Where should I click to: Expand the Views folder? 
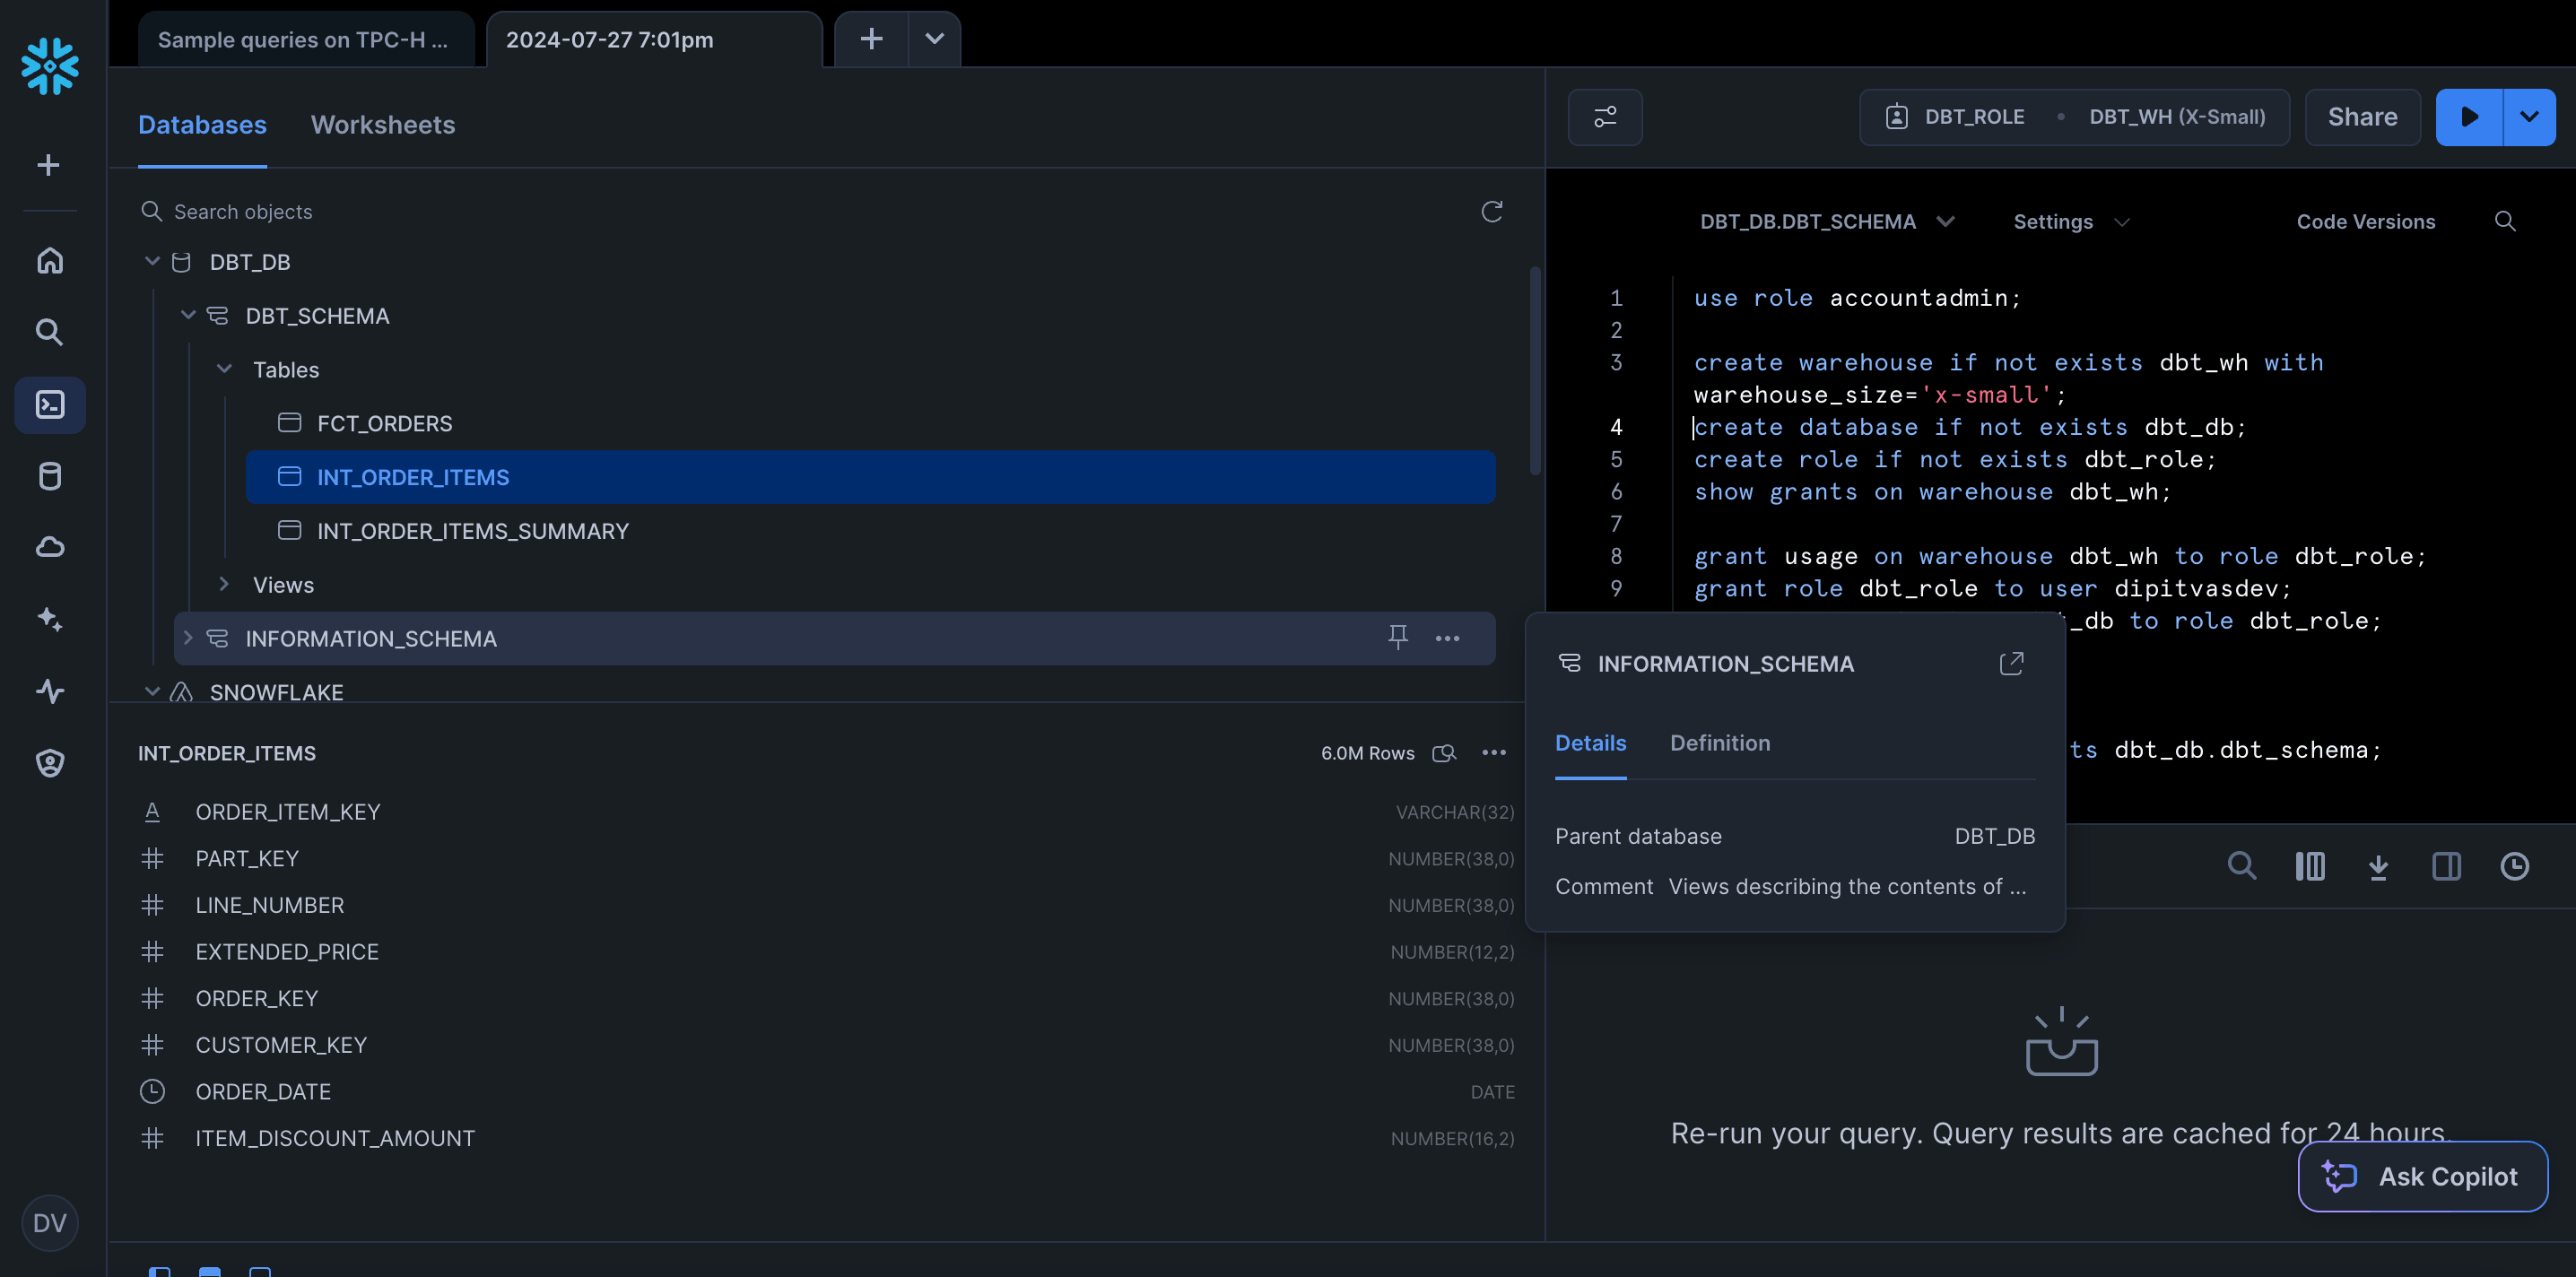coord(224,584)
